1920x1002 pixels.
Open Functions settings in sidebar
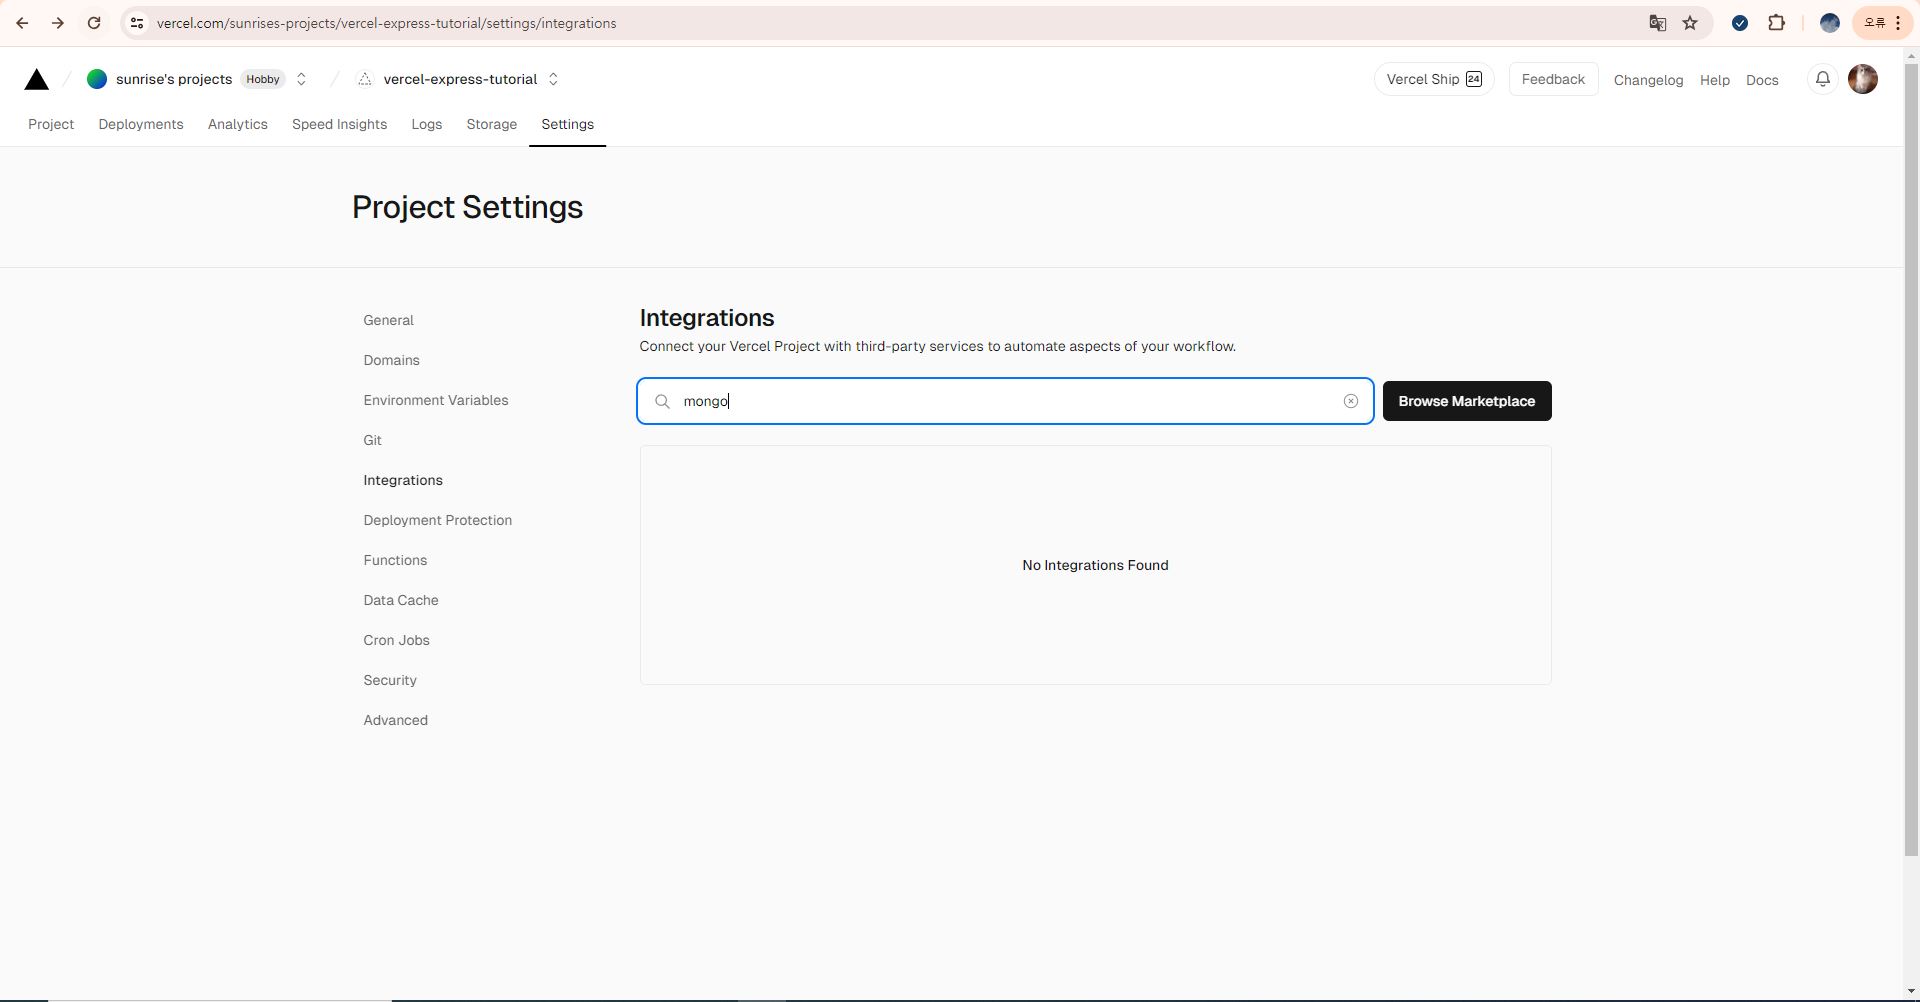point(395,560)
